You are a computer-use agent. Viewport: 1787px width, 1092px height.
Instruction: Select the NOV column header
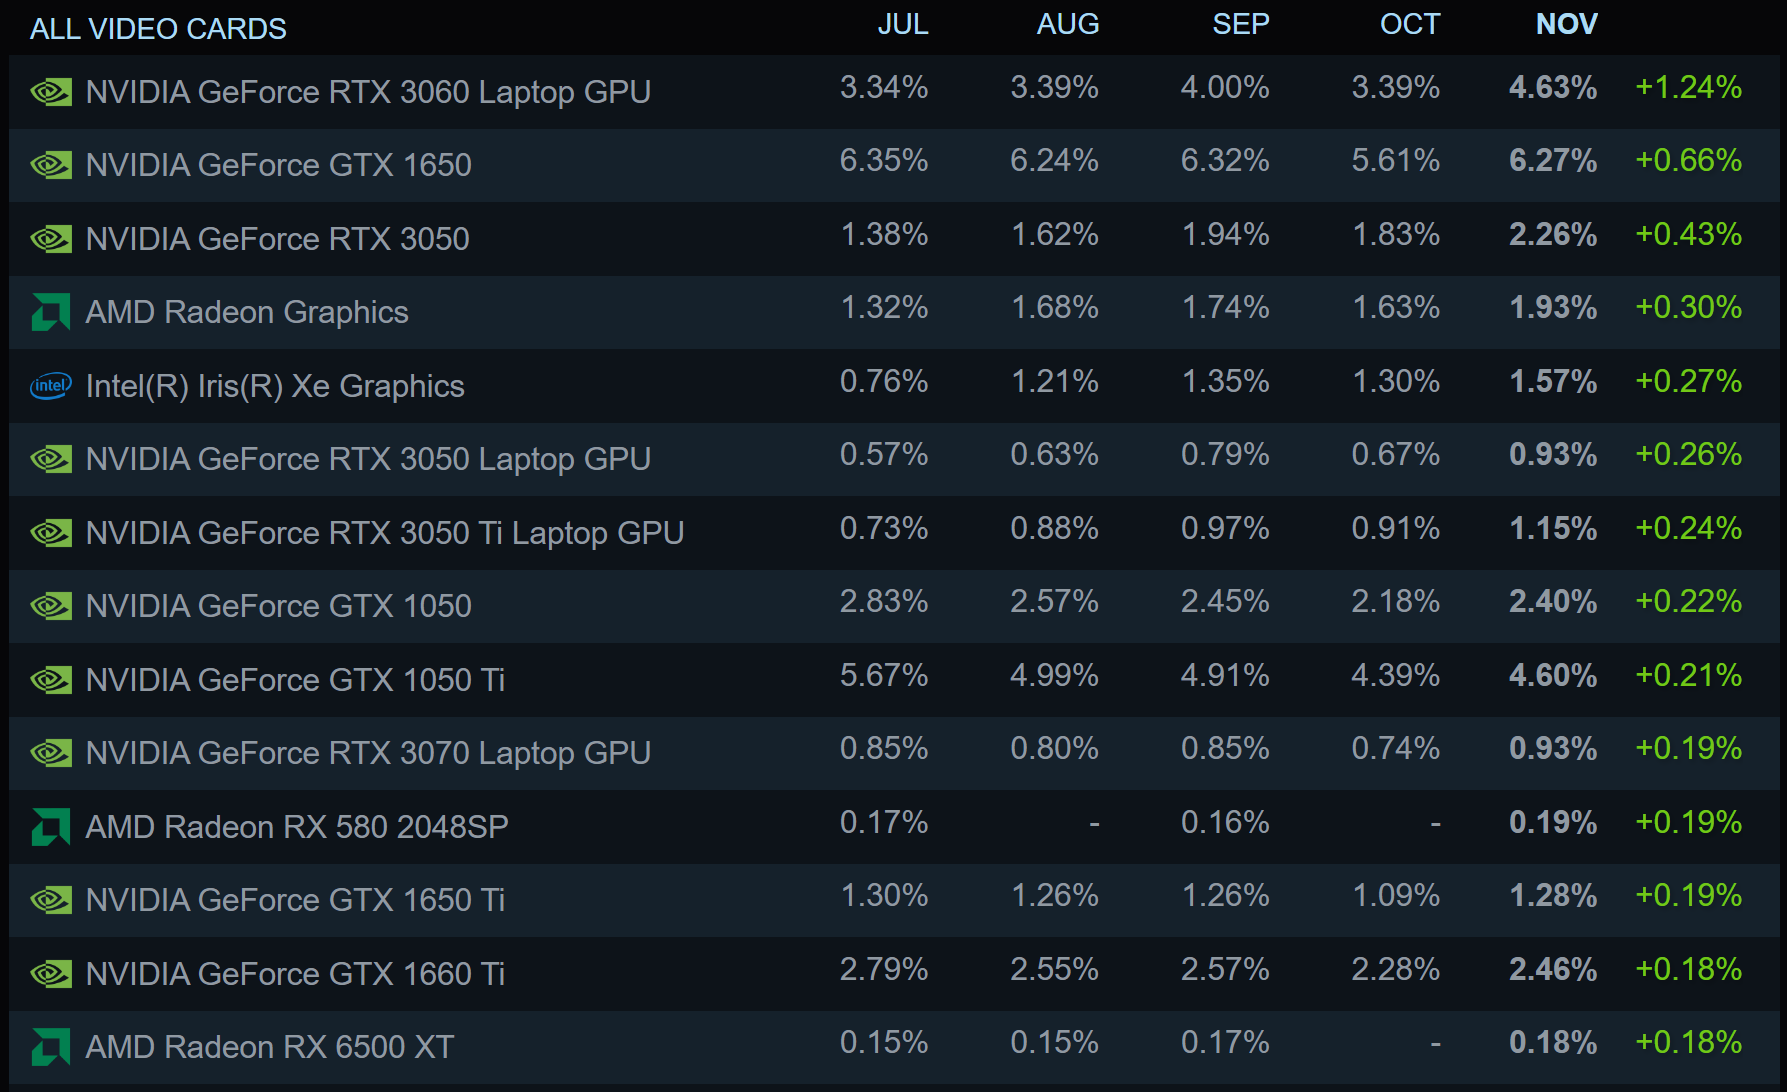coord(1566,24)
